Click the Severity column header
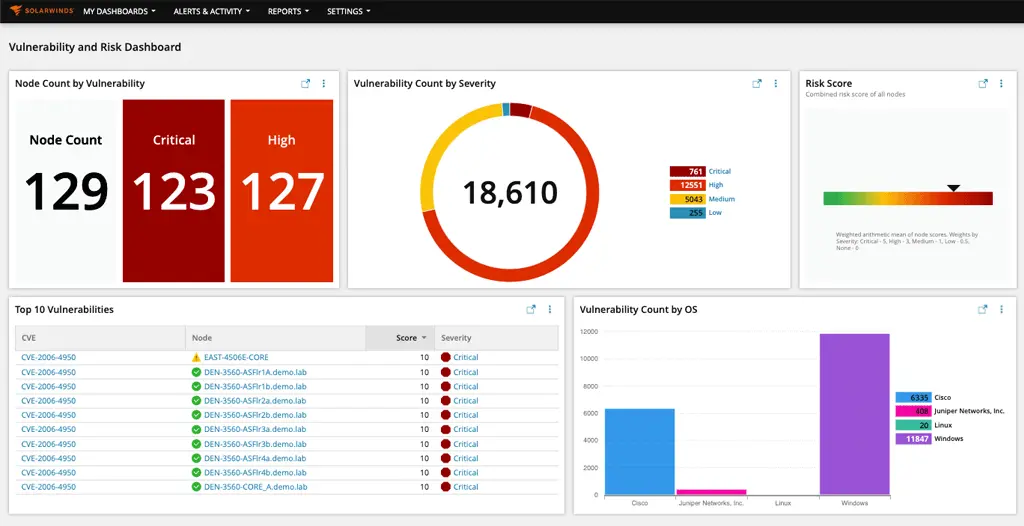1024x526 pixels. pos(496,338)
